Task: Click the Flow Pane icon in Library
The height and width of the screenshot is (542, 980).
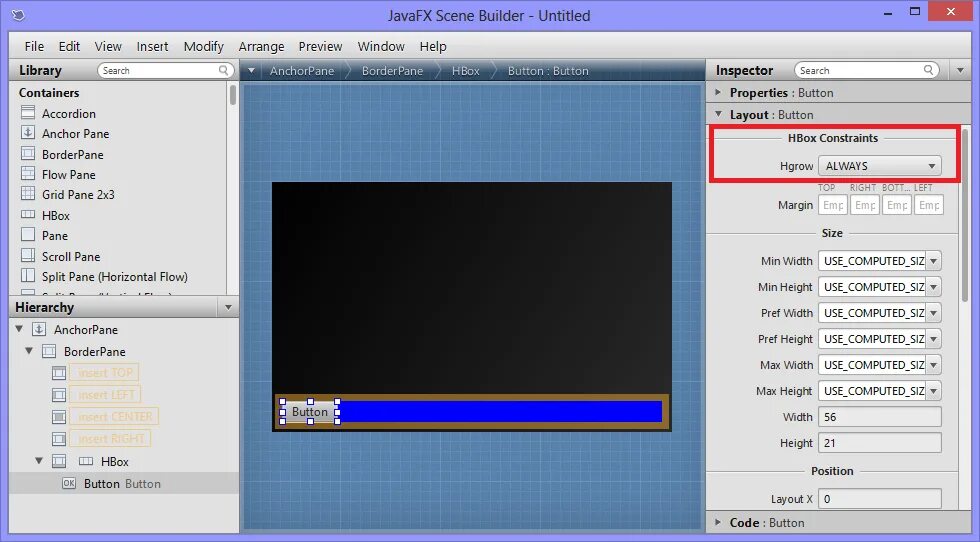Action: [28, 173]
